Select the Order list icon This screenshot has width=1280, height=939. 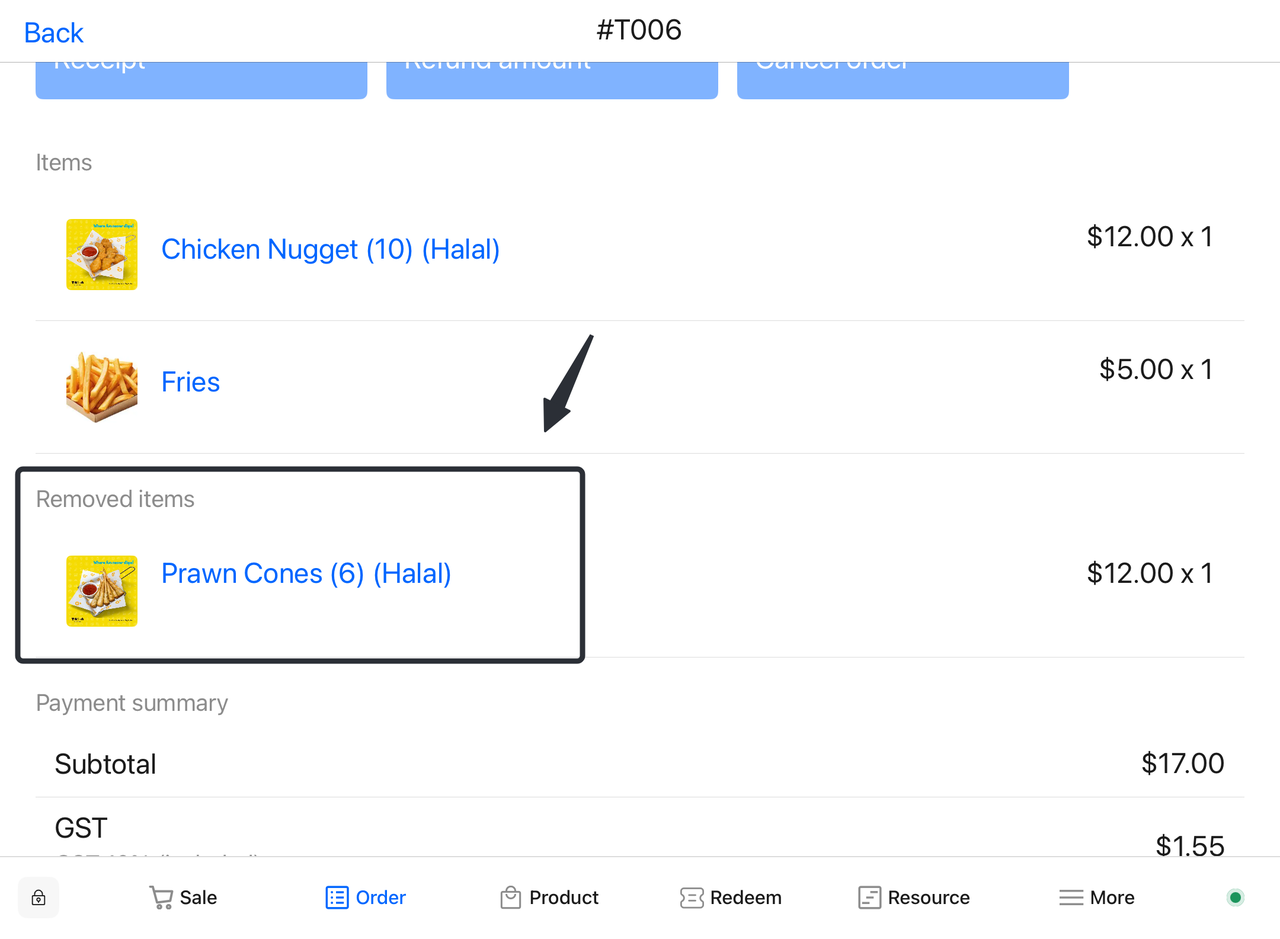click(337, 897)
